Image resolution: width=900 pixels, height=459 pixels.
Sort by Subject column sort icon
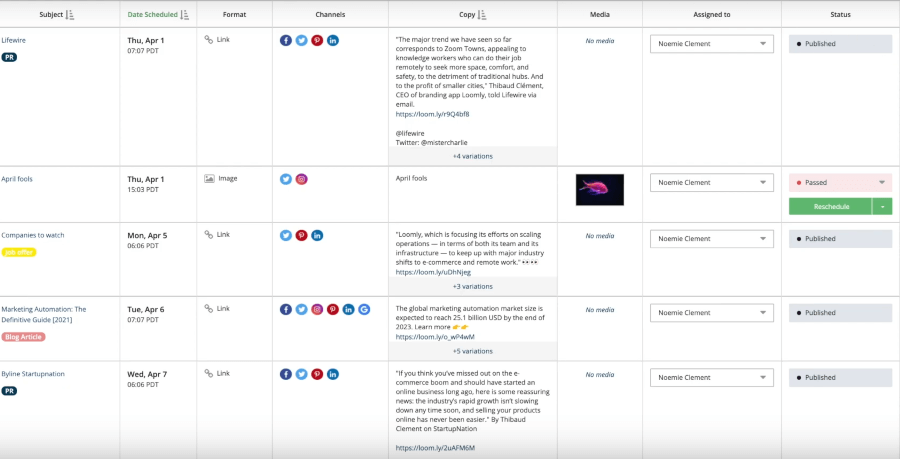click(x=69, y=15)
